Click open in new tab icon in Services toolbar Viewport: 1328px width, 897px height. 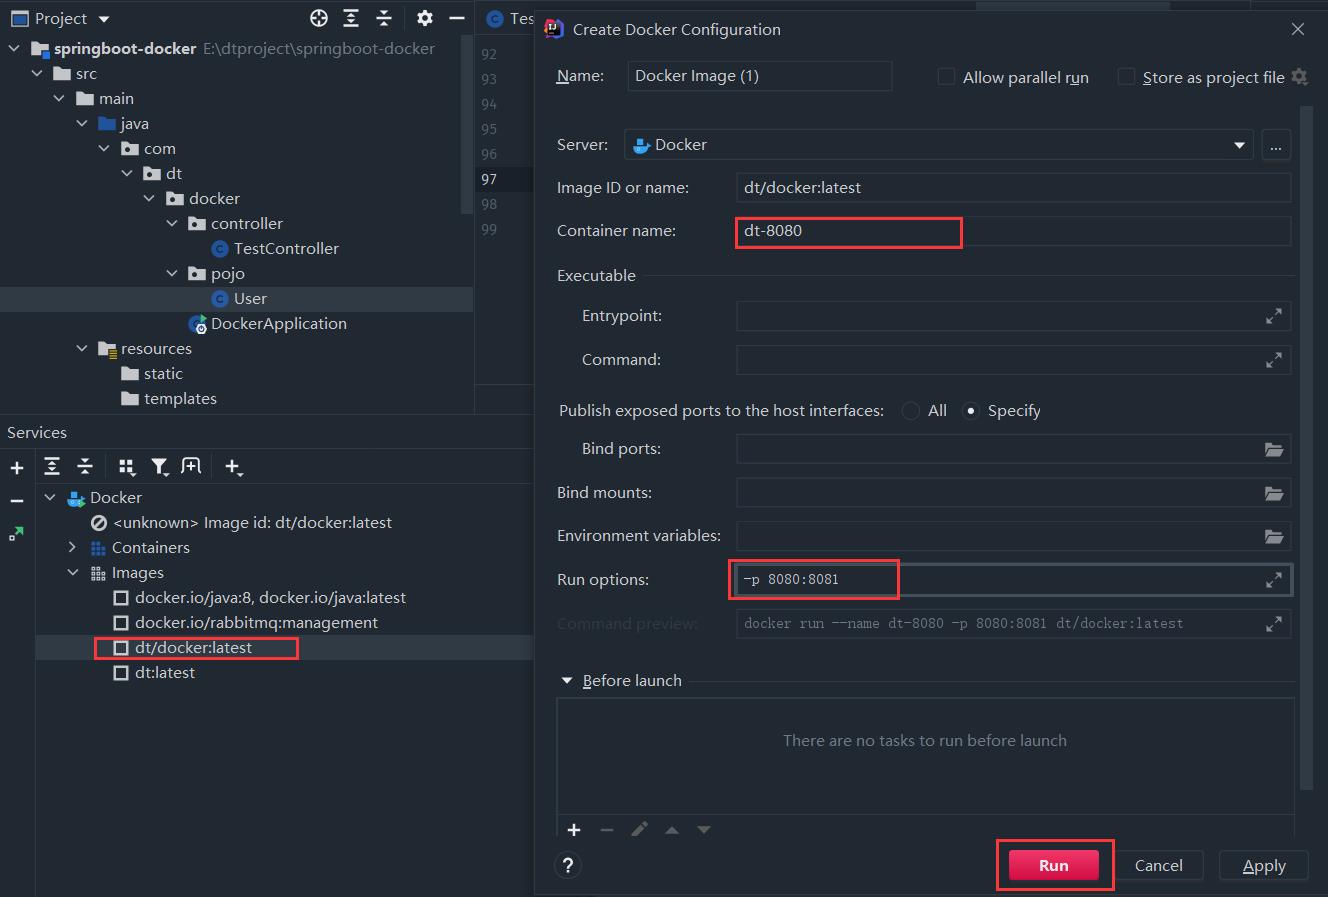[191, 467]
